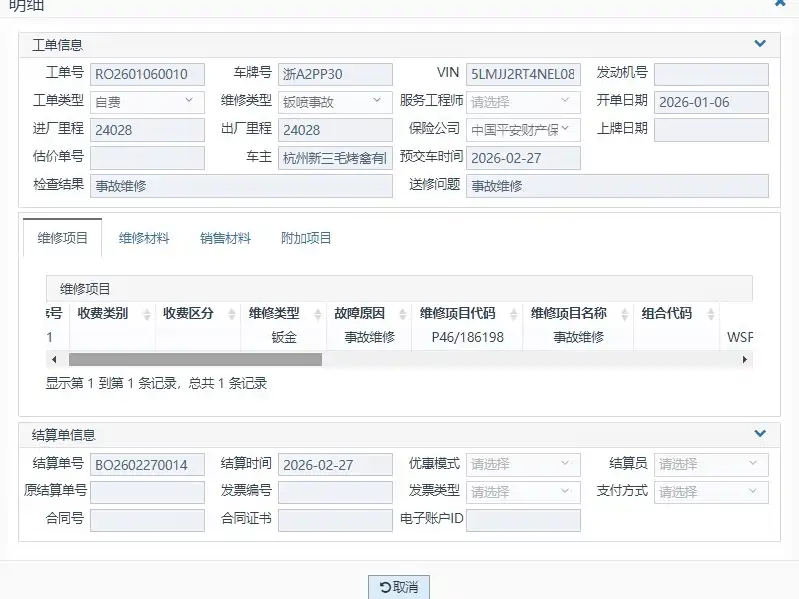Click the table scroll right arrow
The image size is (799, 599).
pos(744,360)
